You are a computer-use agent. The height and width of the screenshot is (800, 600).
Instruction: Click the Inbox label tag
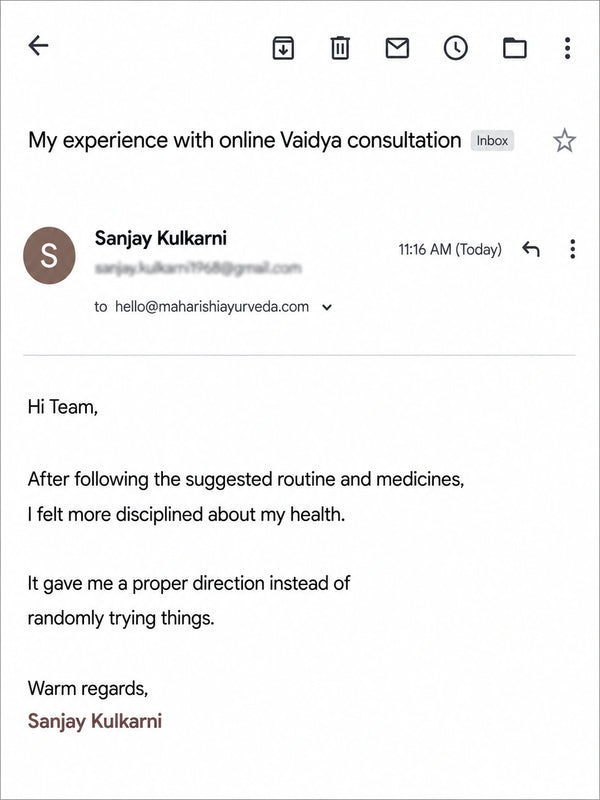pyautogui.click(x=492, y=141)
